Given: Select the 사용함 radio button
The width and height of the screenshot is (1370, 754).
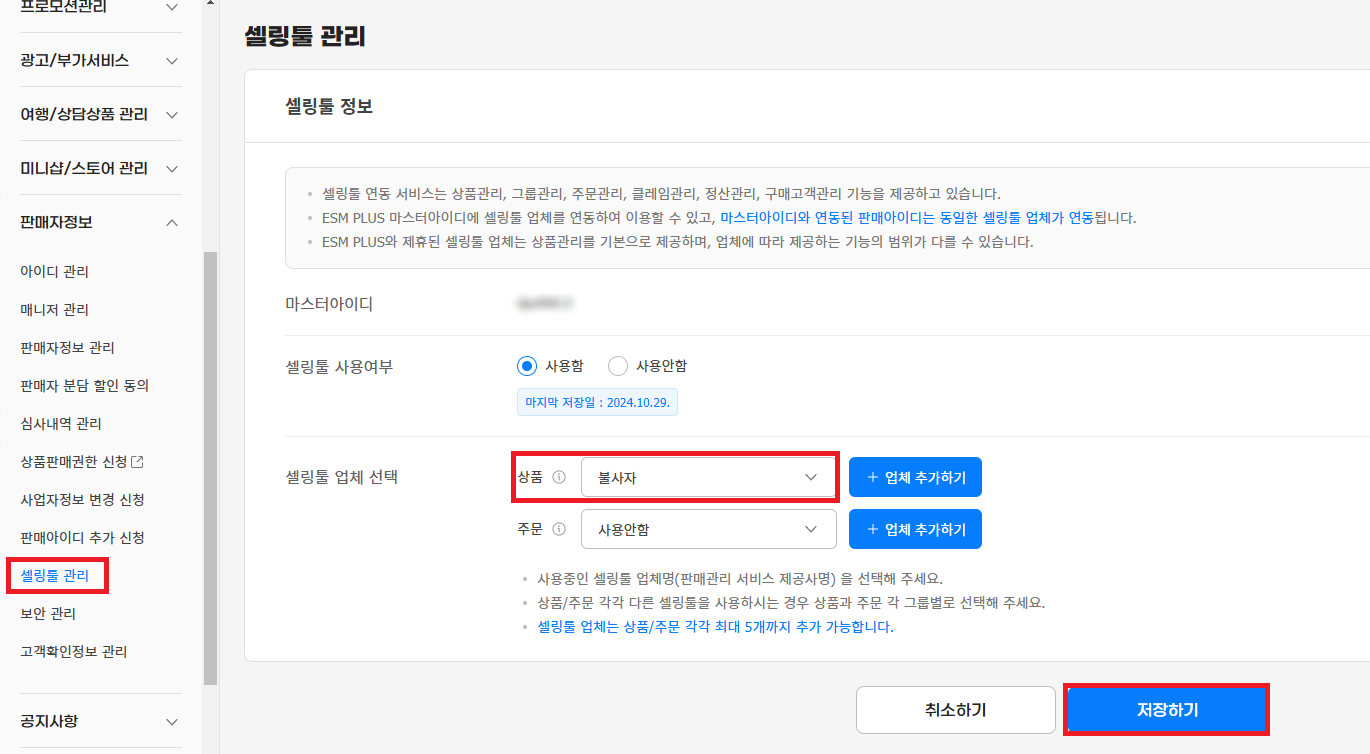Looking at the screenshot, I should (x=527, y=366).
